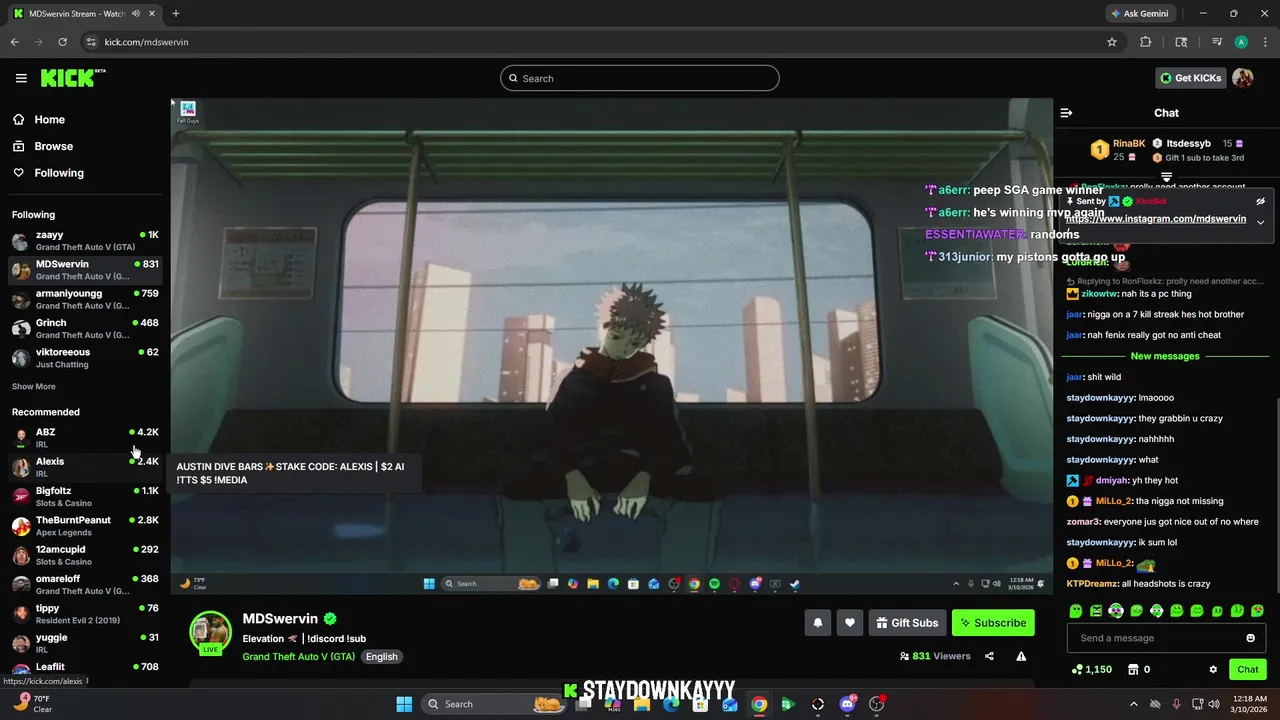Open recommended channel 12amcupid
1280x720 pixels.
[85, 555]
